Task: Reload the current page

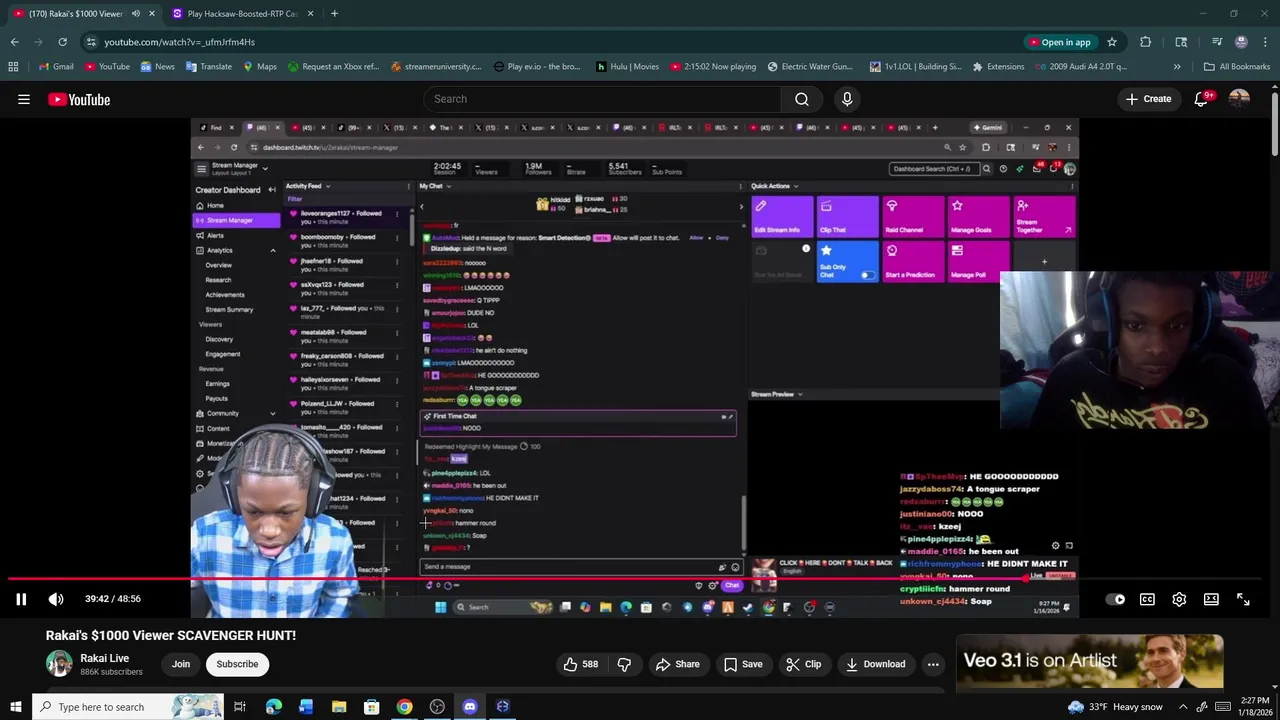Action: click(62, 42)
